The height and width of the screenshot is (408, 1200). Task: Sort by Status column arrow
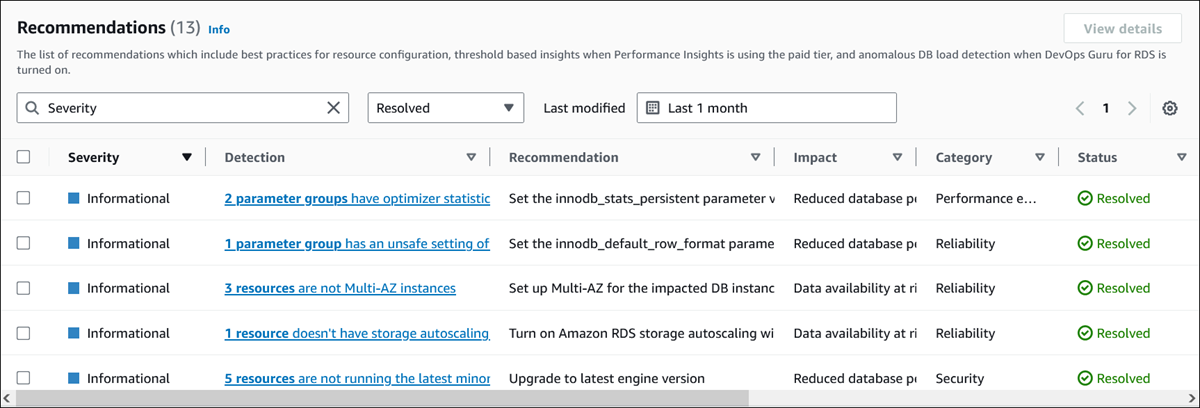point(1181,157)
